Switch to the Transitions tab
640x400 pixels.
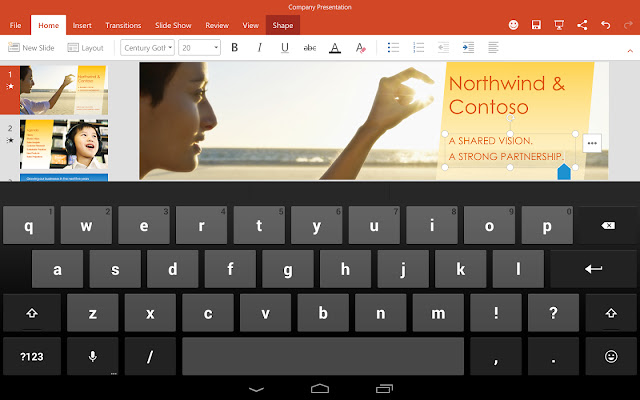point(123,25)
